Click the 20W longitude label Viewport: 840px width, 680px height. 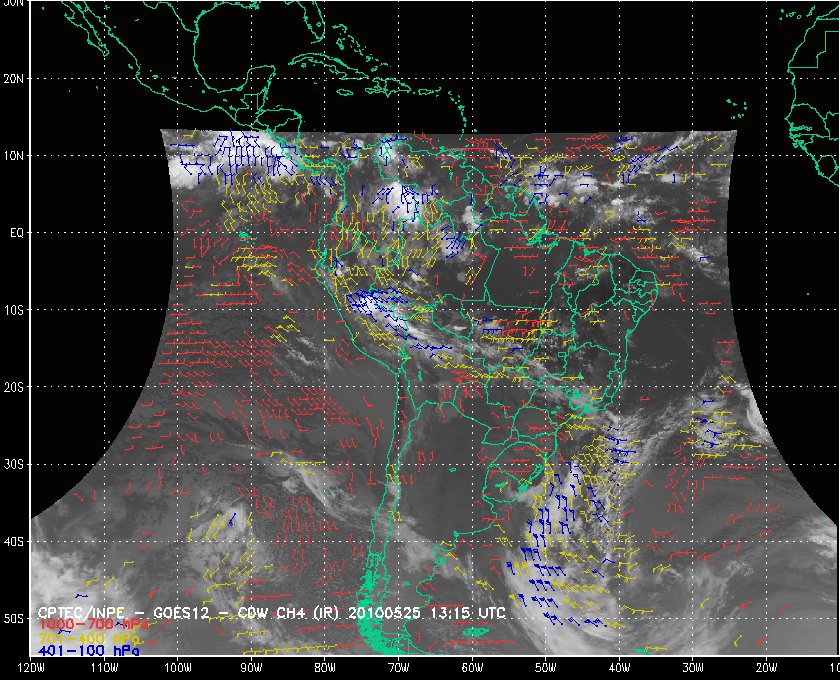click(766, 668)
